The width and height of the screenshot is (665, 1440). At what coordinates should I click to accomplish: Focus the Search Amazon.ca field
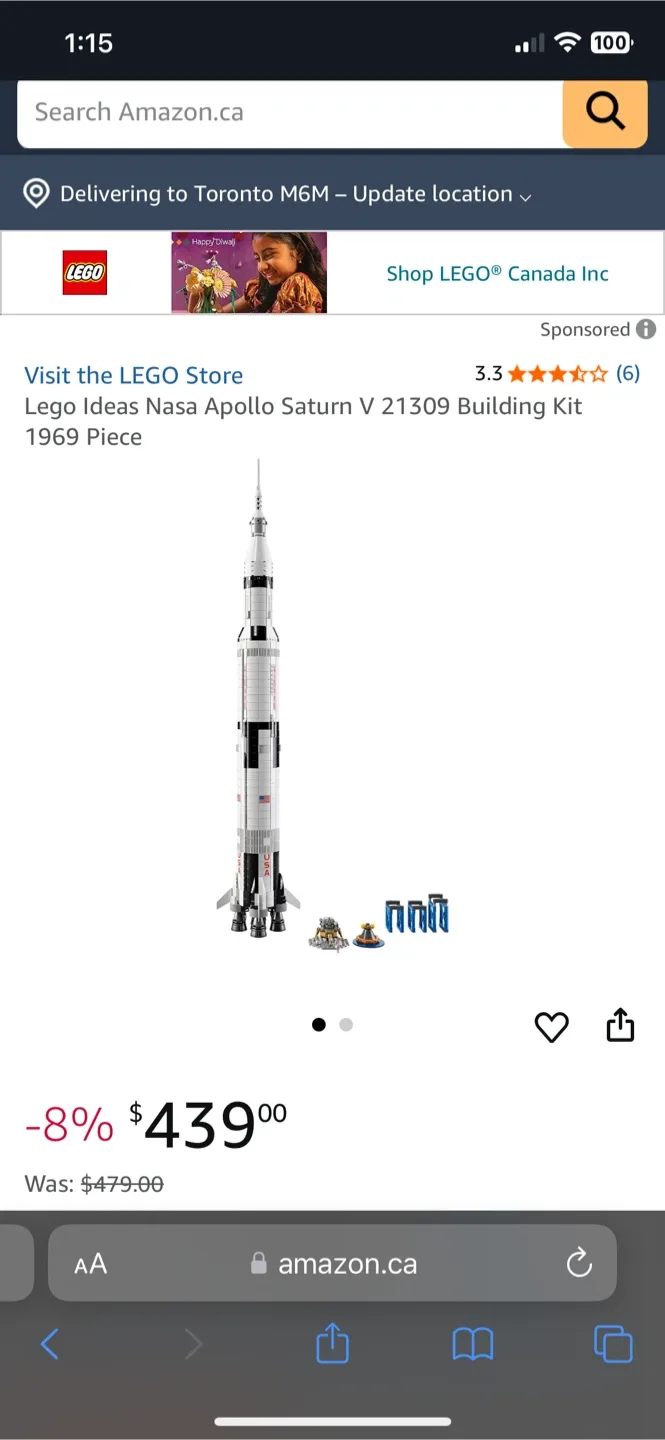coord(290,113)
